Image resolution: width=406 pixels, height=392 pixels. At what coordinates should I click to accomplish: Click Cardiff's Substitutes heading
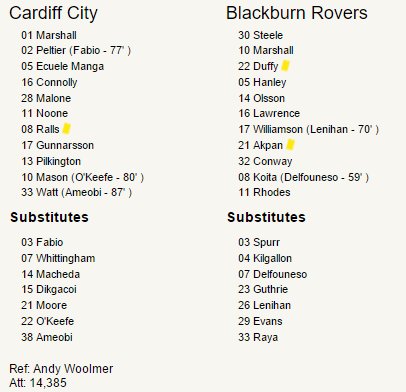tap(49, 217)
